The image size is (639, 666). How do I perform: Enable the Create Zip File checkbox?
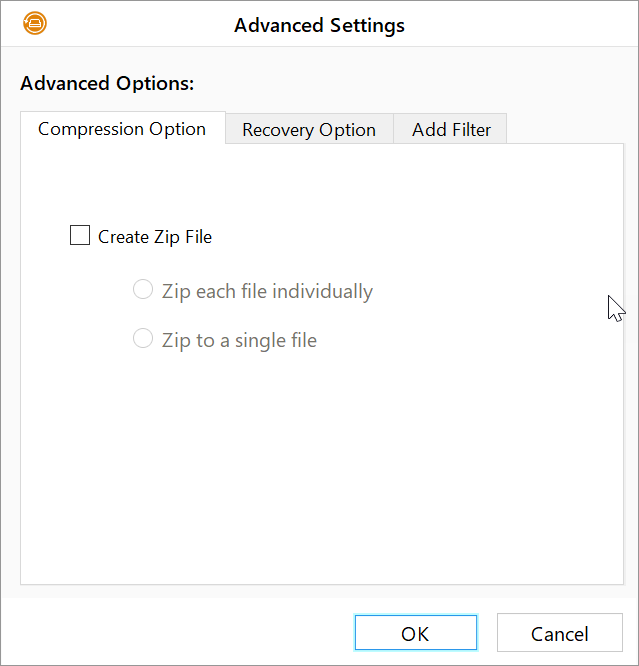pyautogui.click(x=80, y=235)
